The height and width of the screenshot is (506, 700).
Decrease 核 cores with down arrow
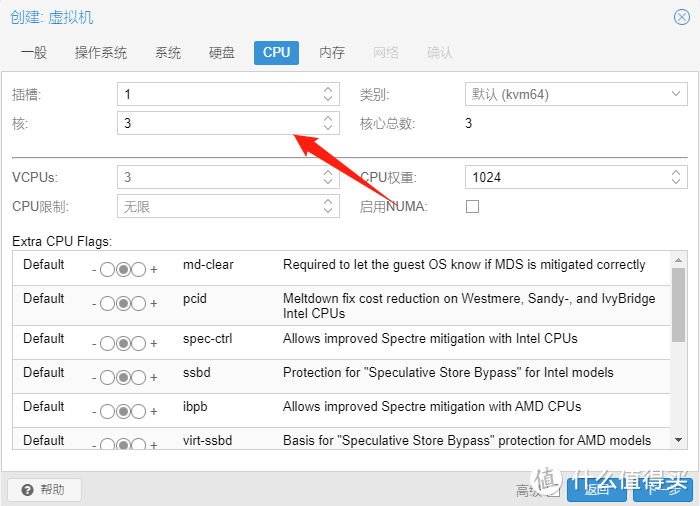(328, 128)
